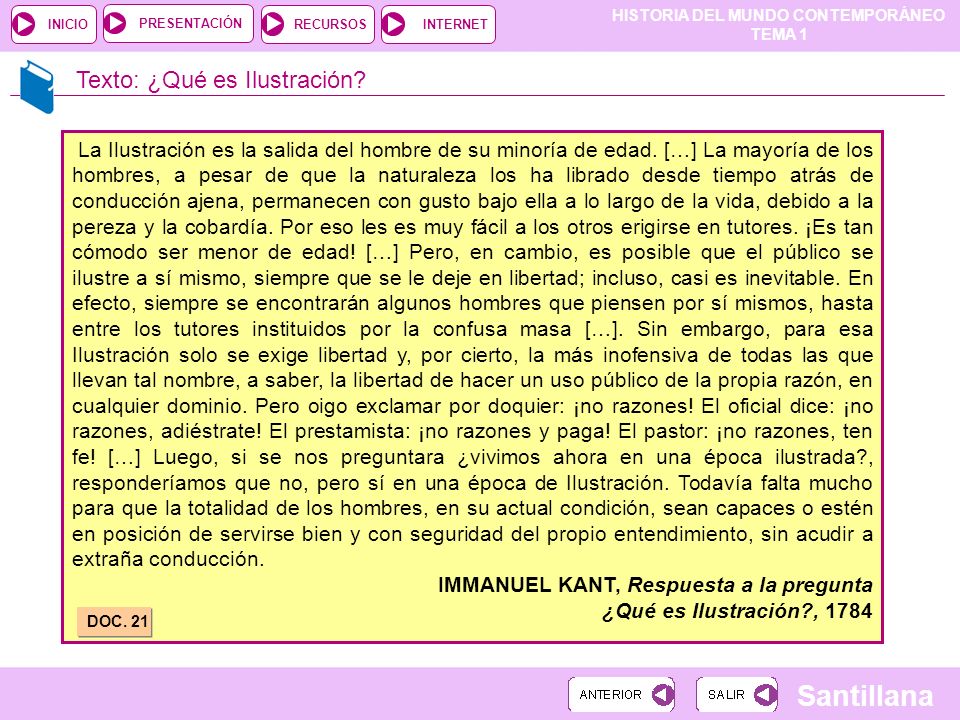Click the 'TEMA 1' header text

click(779, 34)
